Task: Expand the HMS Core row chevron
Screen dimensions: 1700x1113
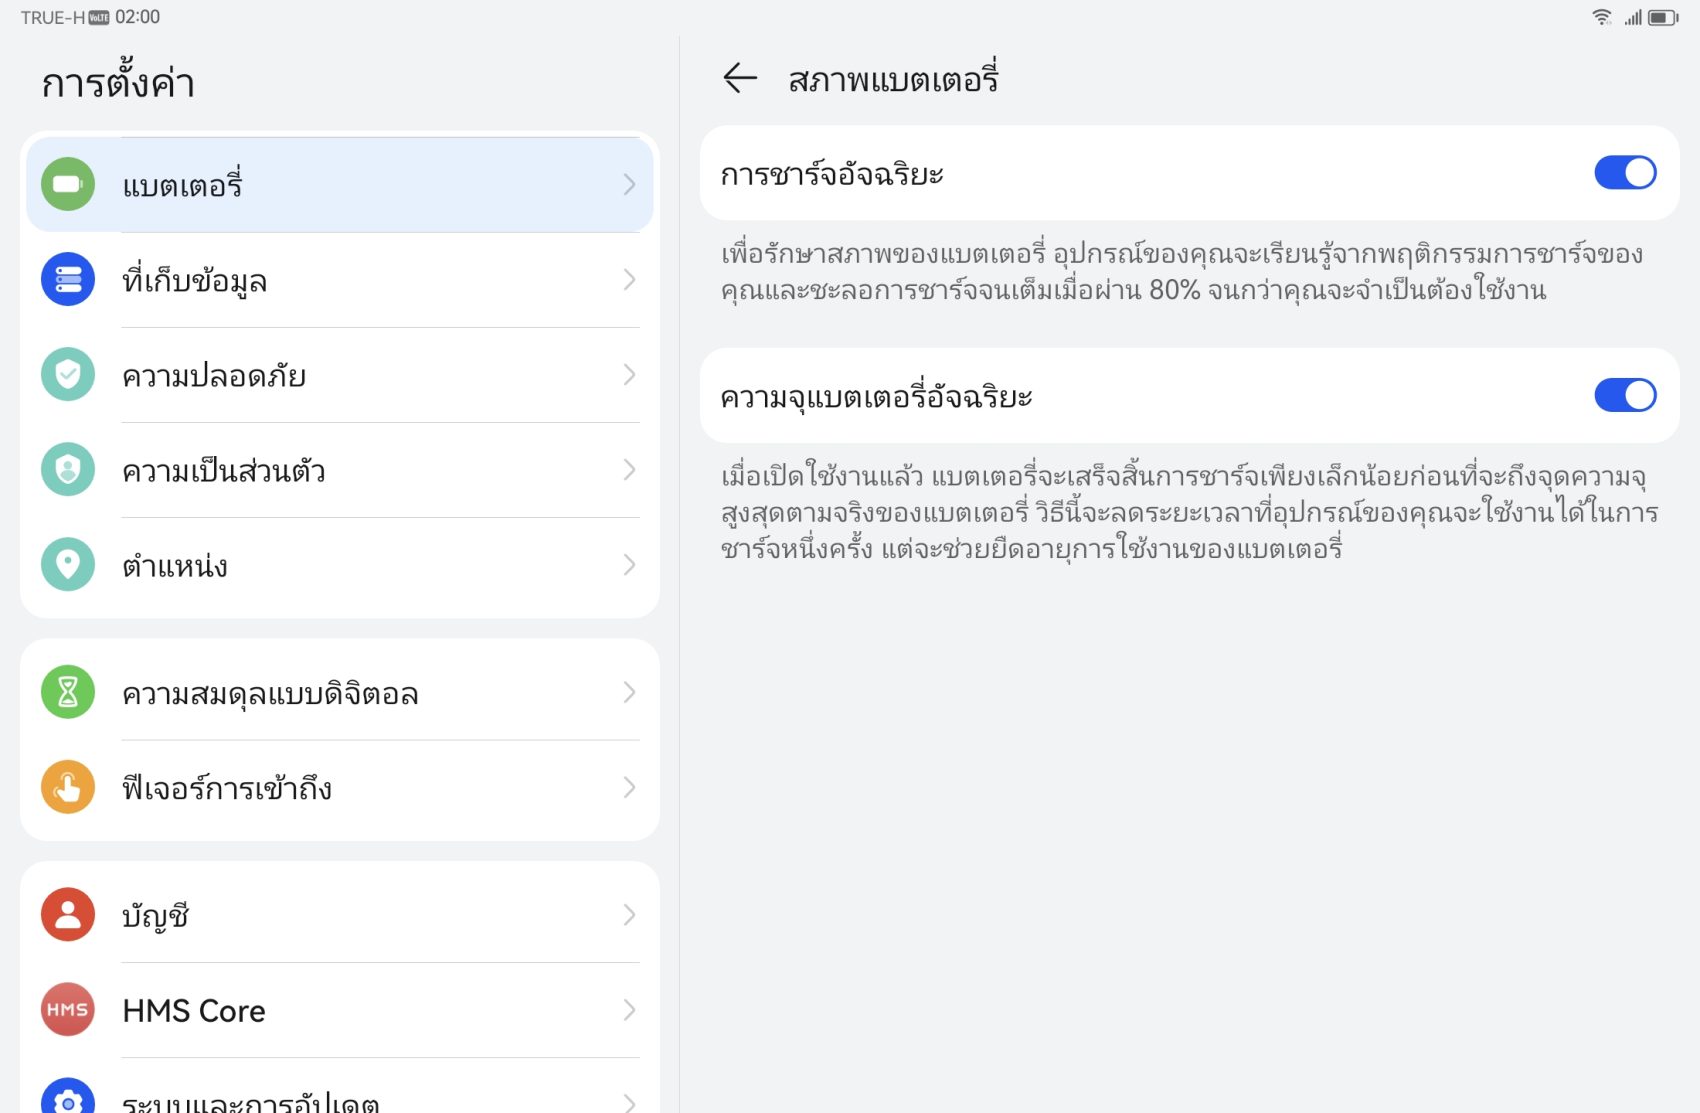Action: pyautogui.click(x=629, y=1009)
